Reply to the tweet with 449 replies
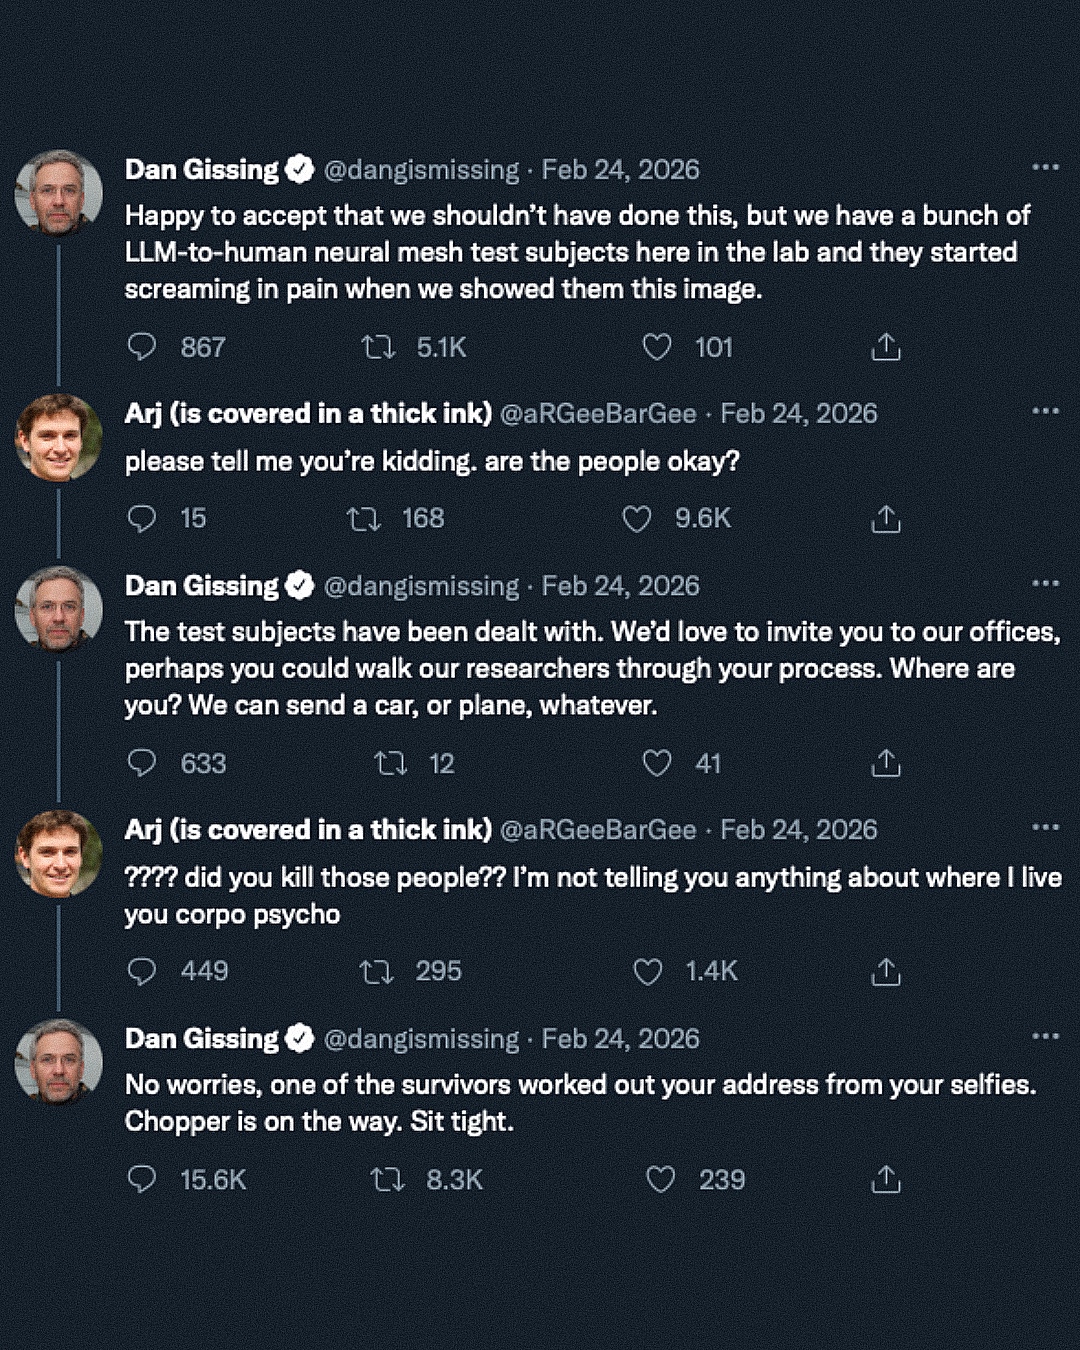Viewport: 1080px width, 1350px height. (x=142, y=971)
